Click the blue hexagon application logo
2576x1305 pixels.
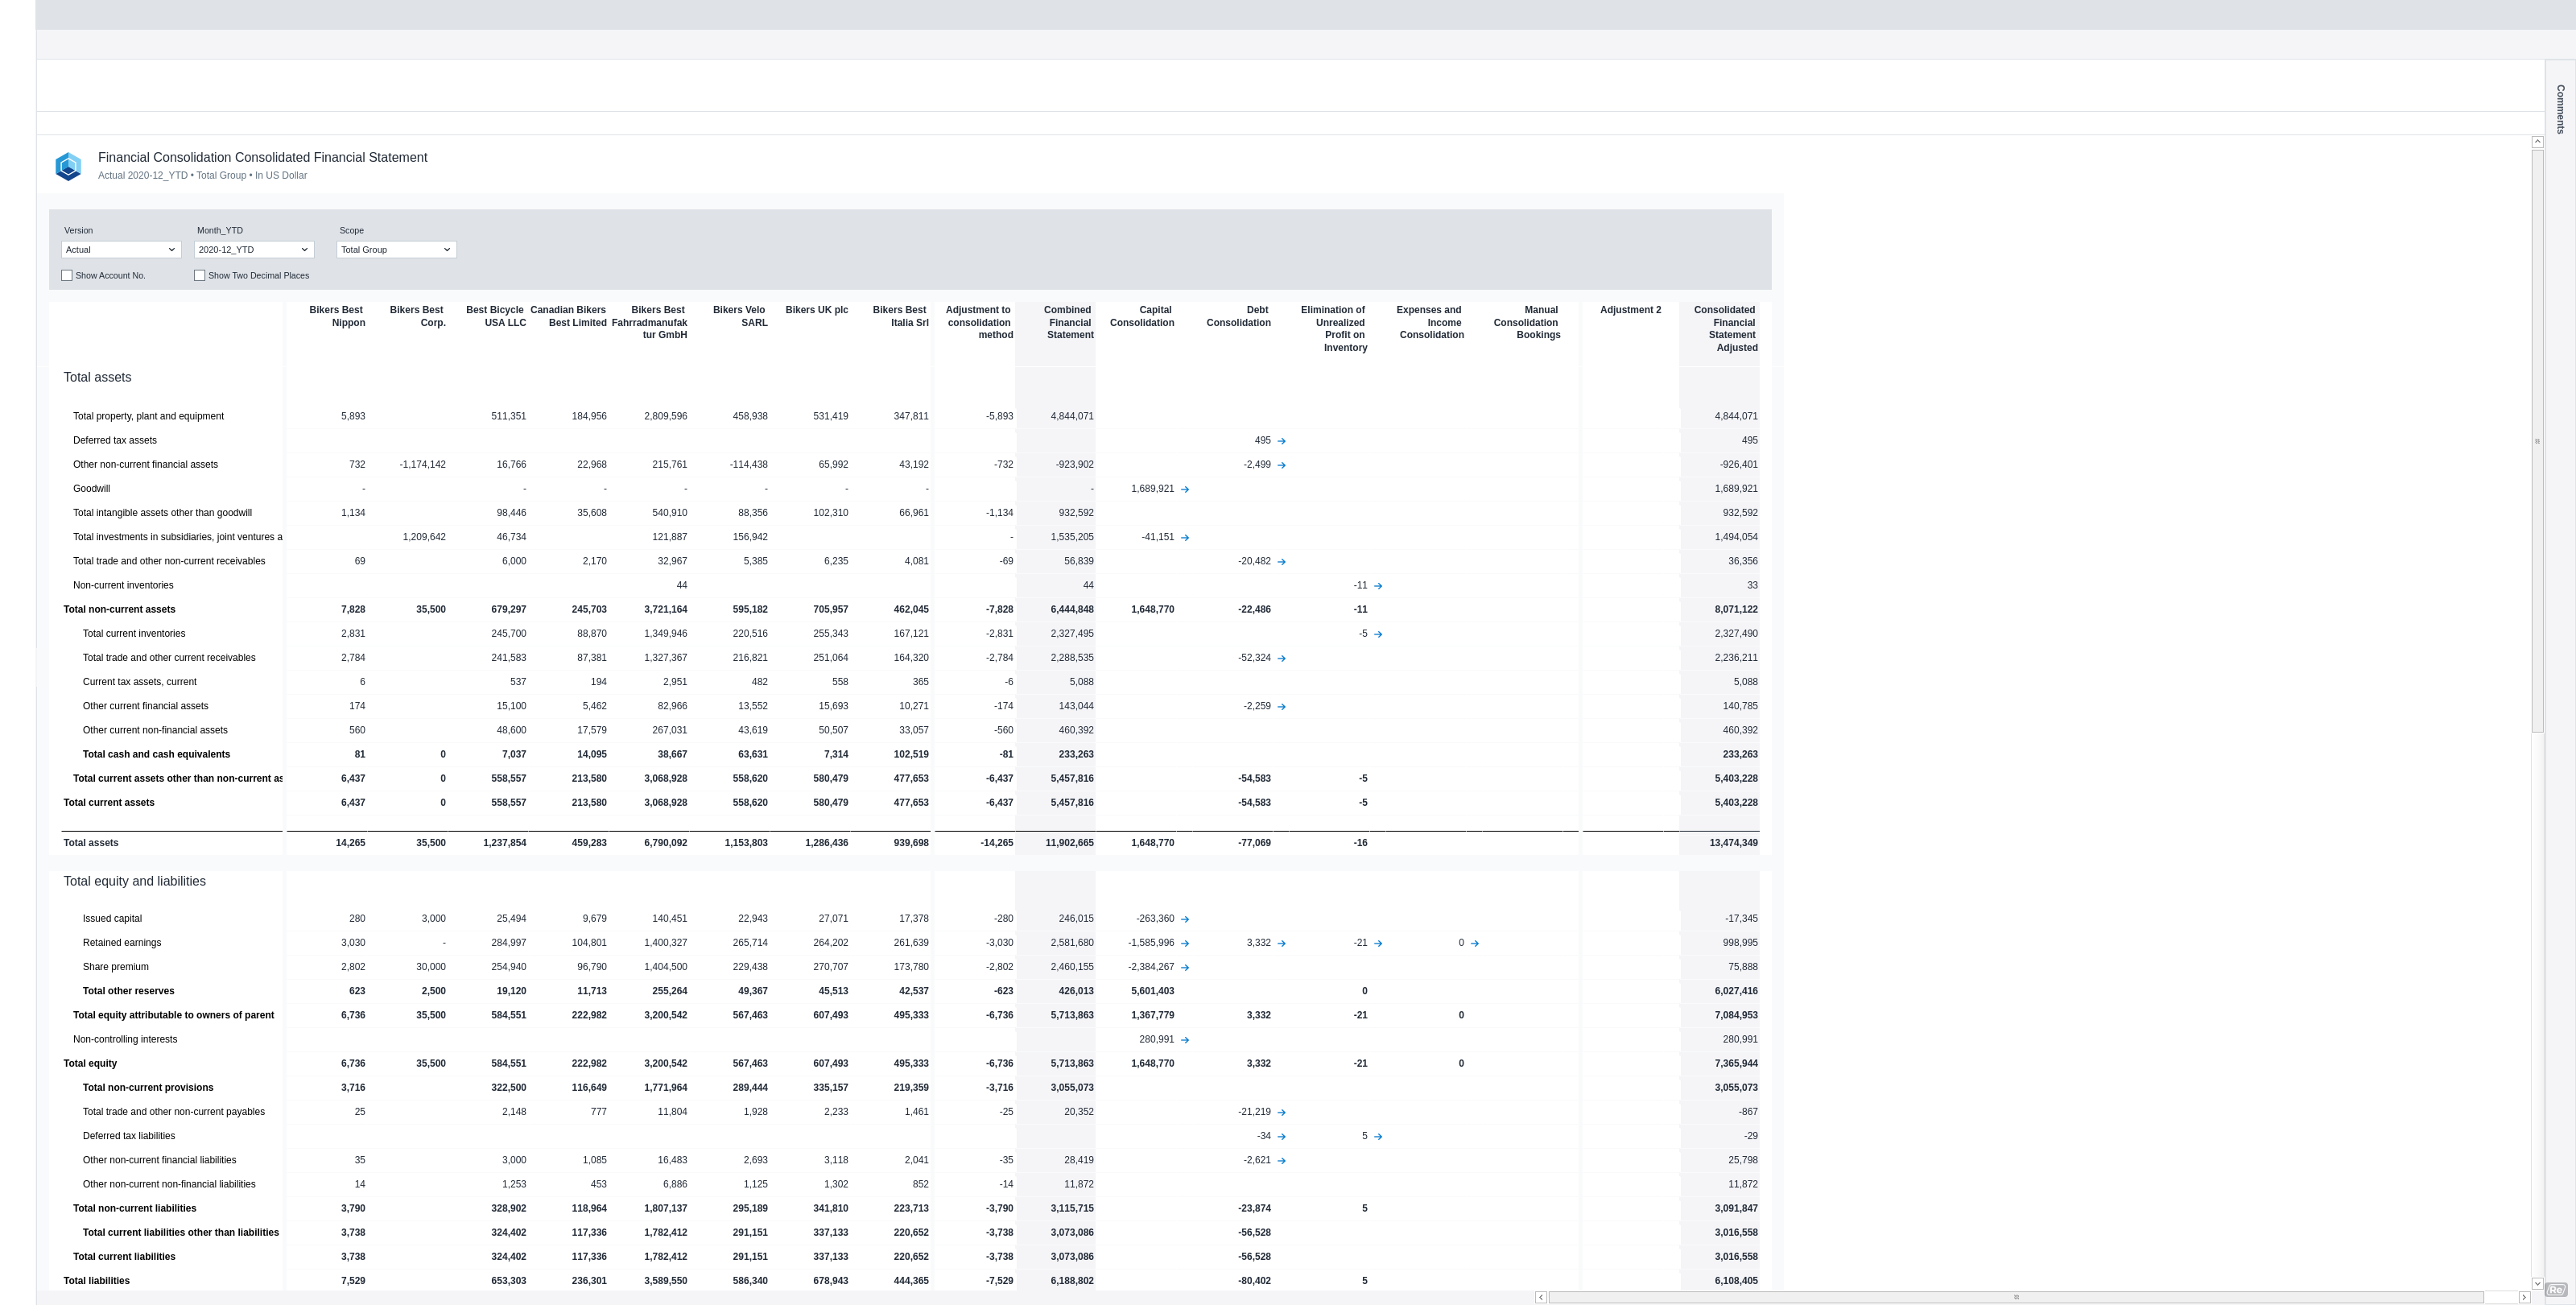click(x=68, y=166)
